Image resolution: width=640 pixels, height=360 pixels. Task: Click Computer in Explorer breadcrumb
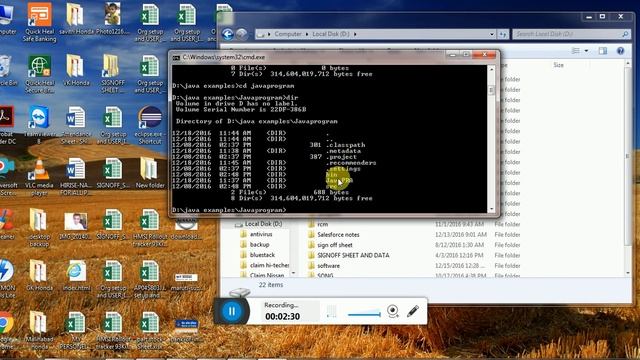(288, 34)
